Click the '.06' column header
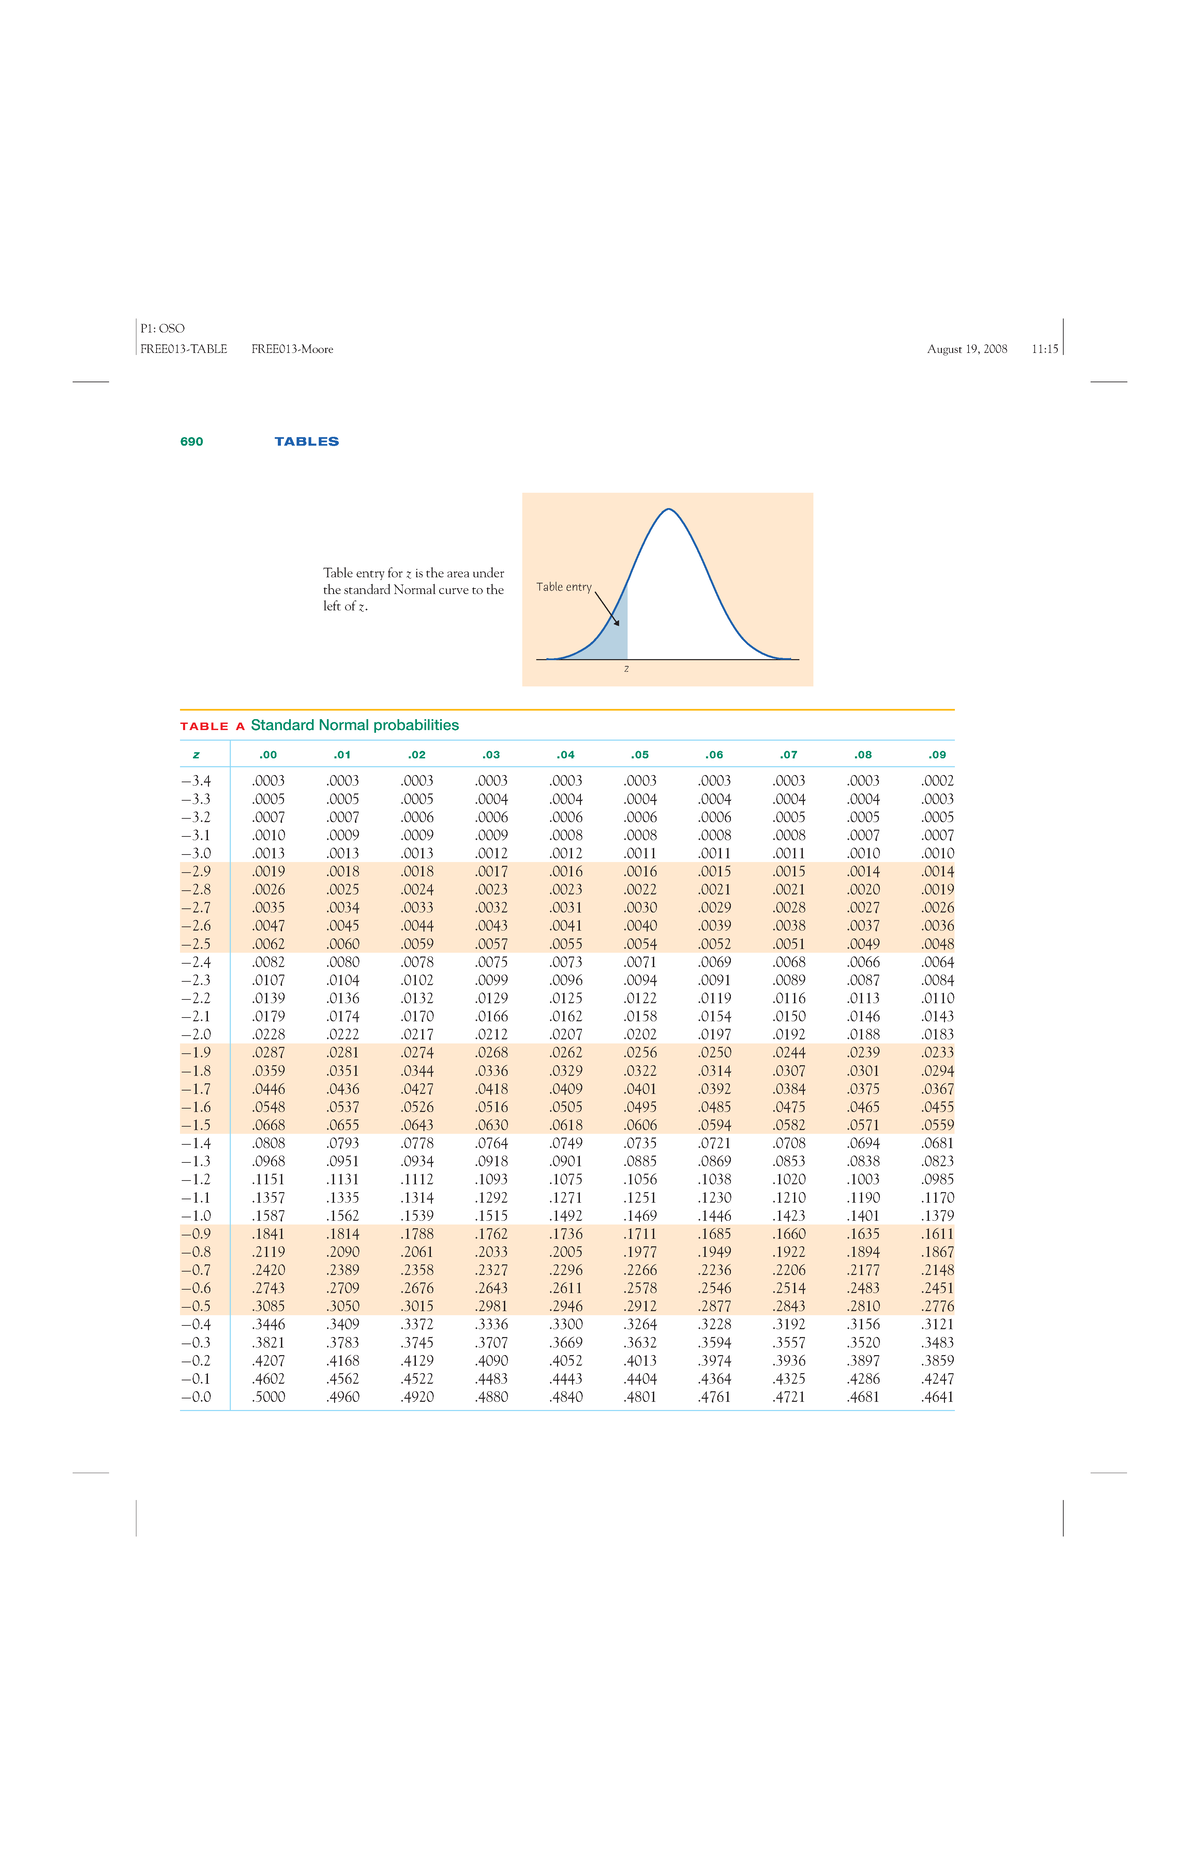The height and width of the screenshot is (1855, 1200). coord(714,755)
